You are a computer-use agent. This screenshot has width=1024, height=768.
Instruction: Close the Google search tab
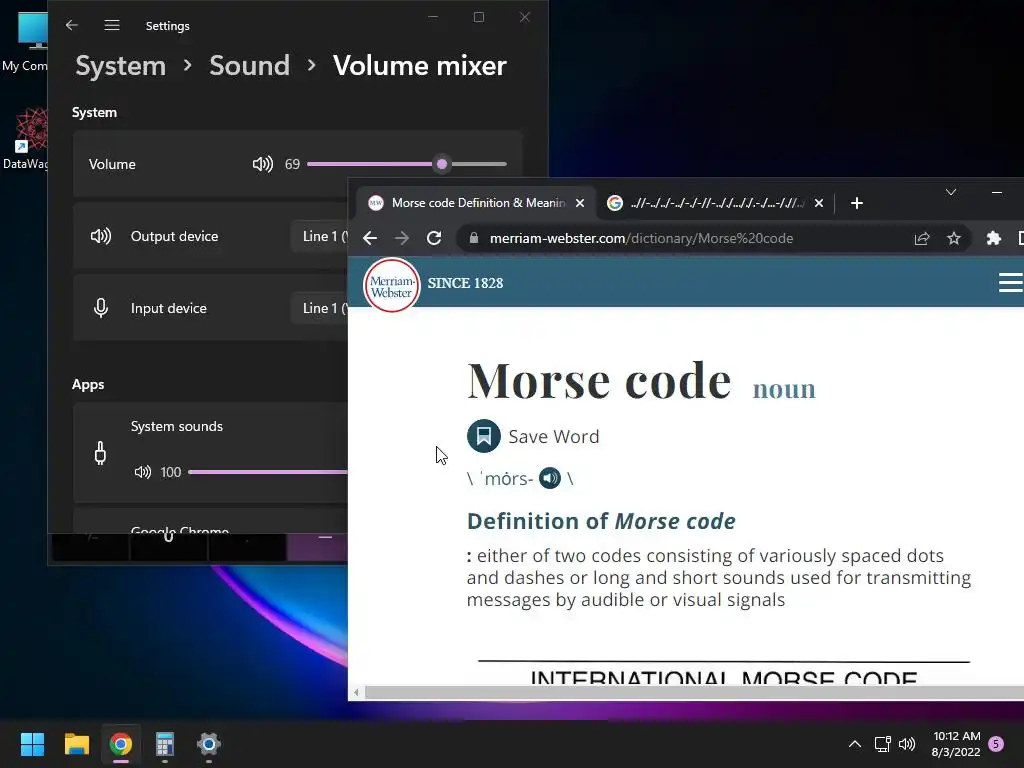[819, 203]
